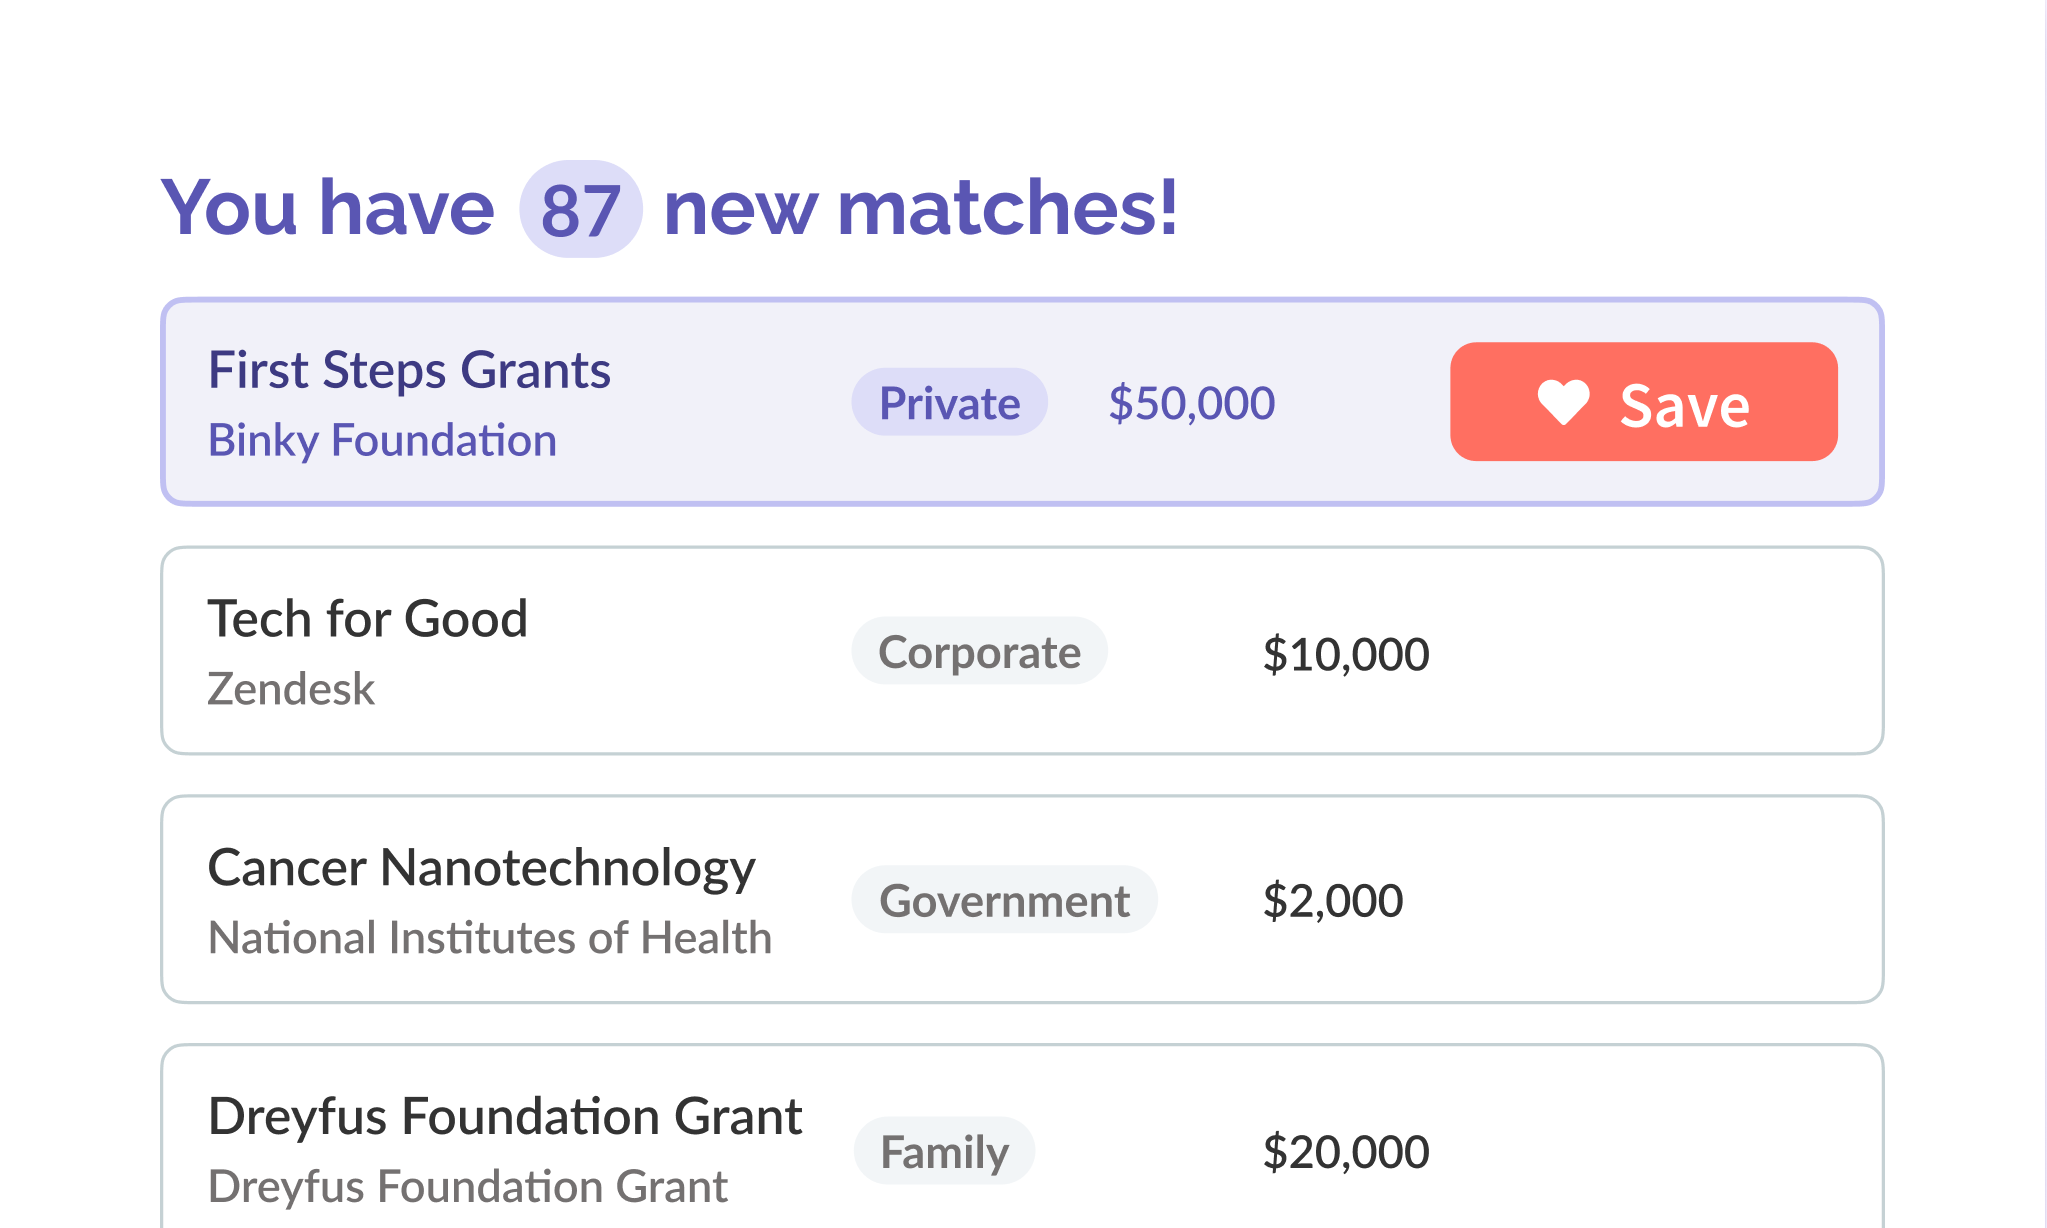
Task: Click National Institutes of Health text
Action: pyautogui.click(x=489, y=937)
